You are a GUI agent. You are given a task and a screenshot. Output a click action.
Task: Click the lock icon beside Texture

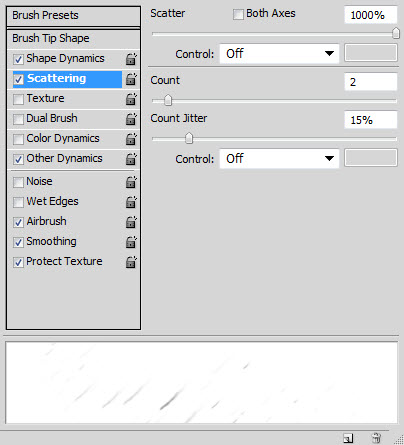[131, 99]
